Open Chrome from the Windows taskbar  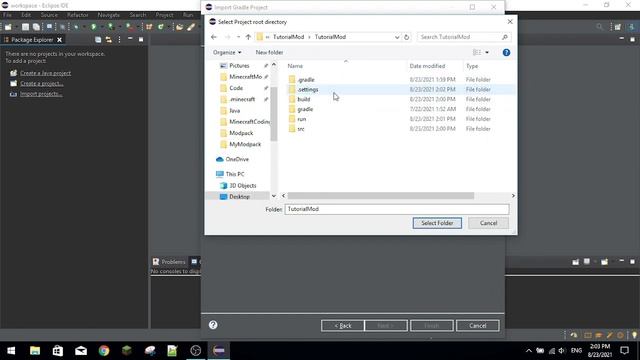104,350
